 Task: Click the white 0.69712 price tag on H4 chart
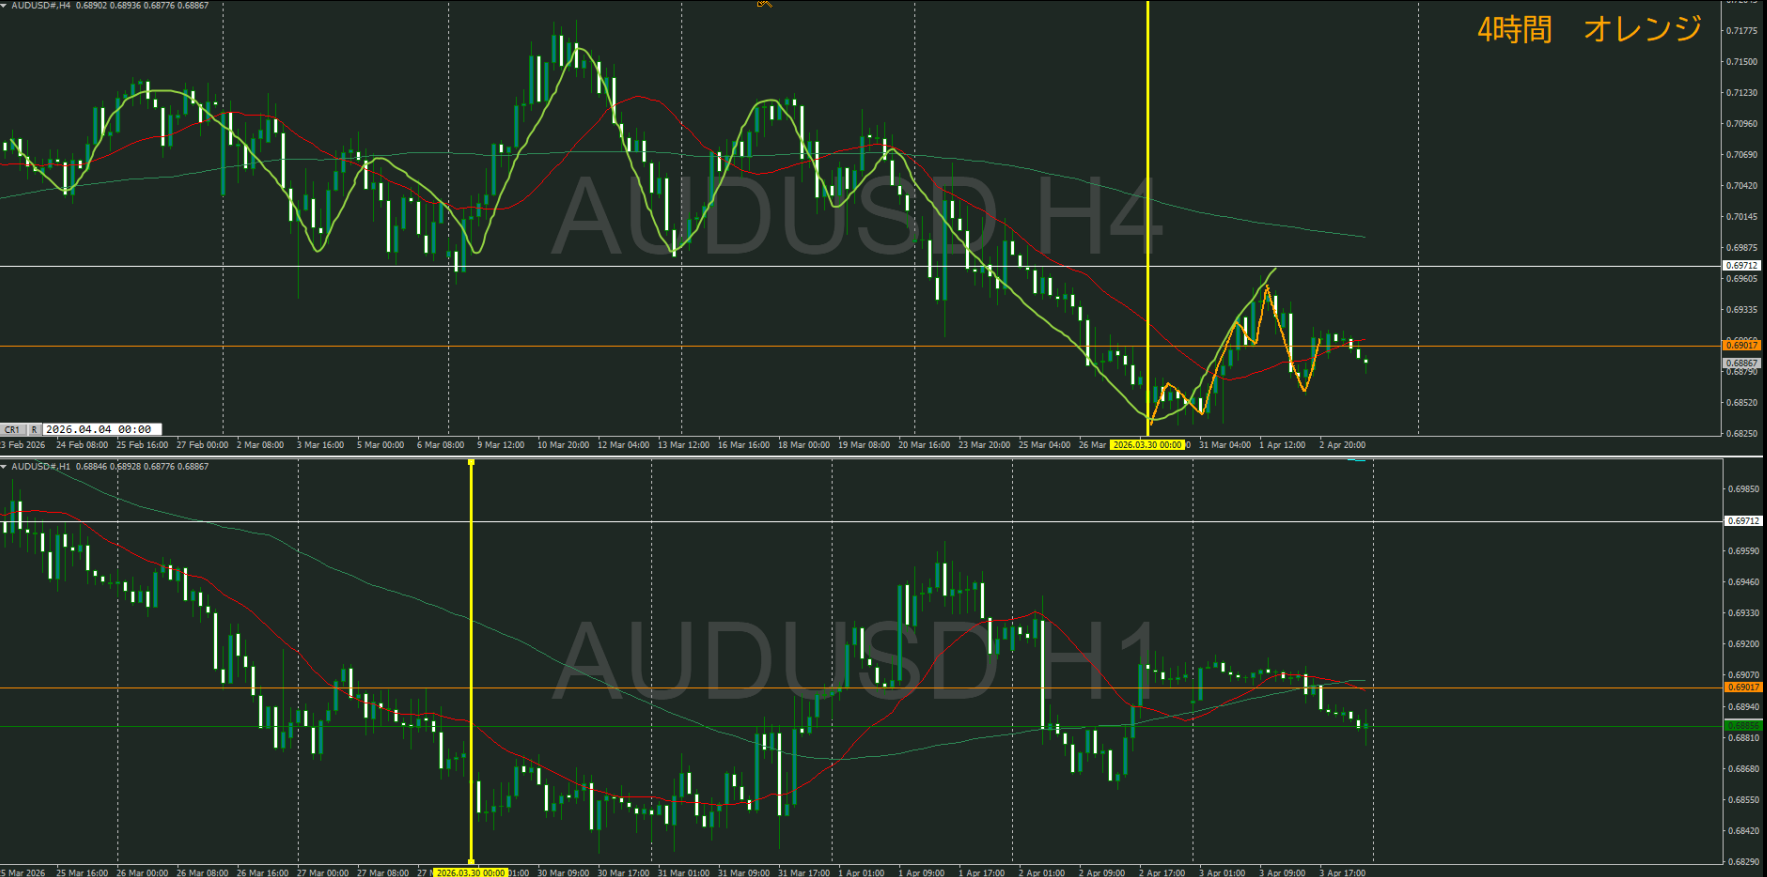click(x=1741, y=266)
